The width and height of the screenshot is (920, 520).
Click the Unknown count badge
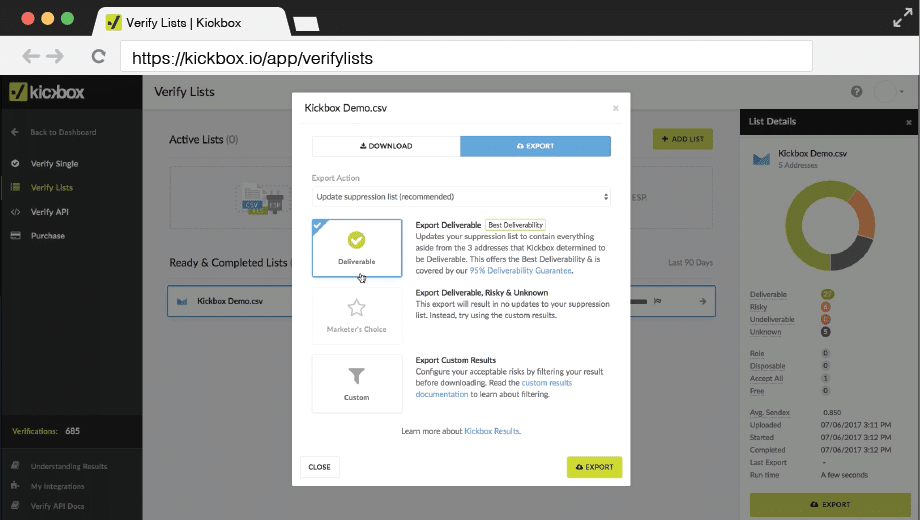pyautogui.click(x=826, y=332)
